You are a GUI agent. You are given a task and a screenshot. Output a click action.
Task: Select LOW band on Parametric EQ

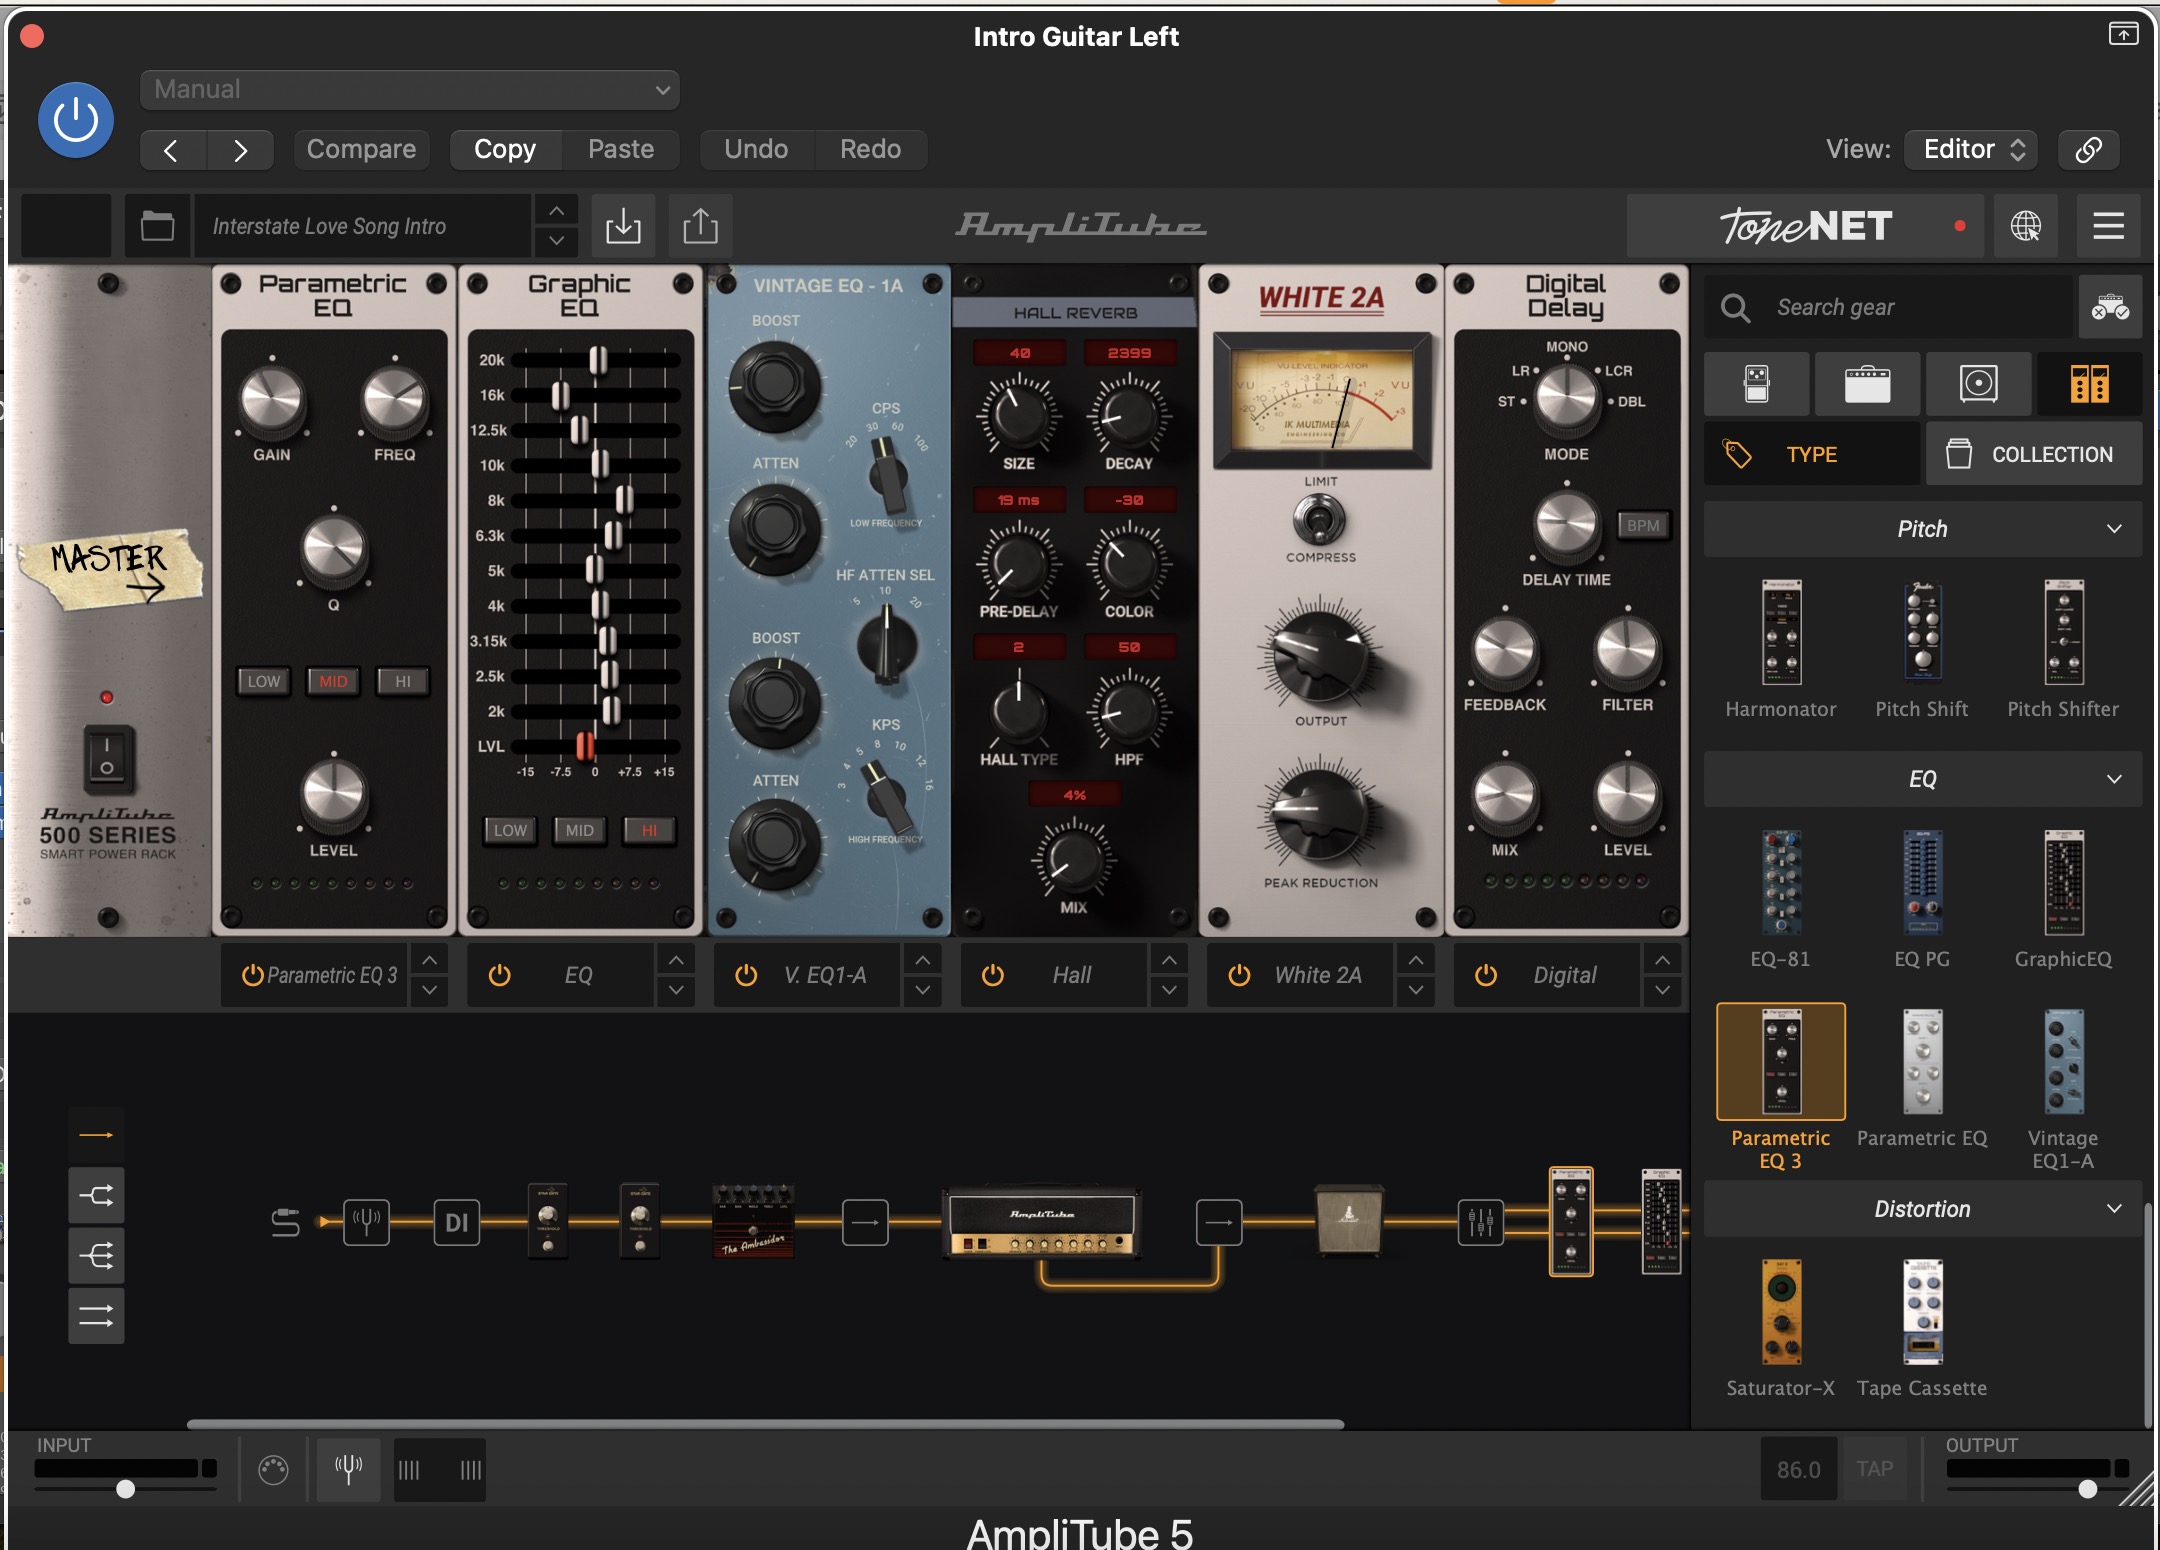pyautogui.click(x=264, y=682)
